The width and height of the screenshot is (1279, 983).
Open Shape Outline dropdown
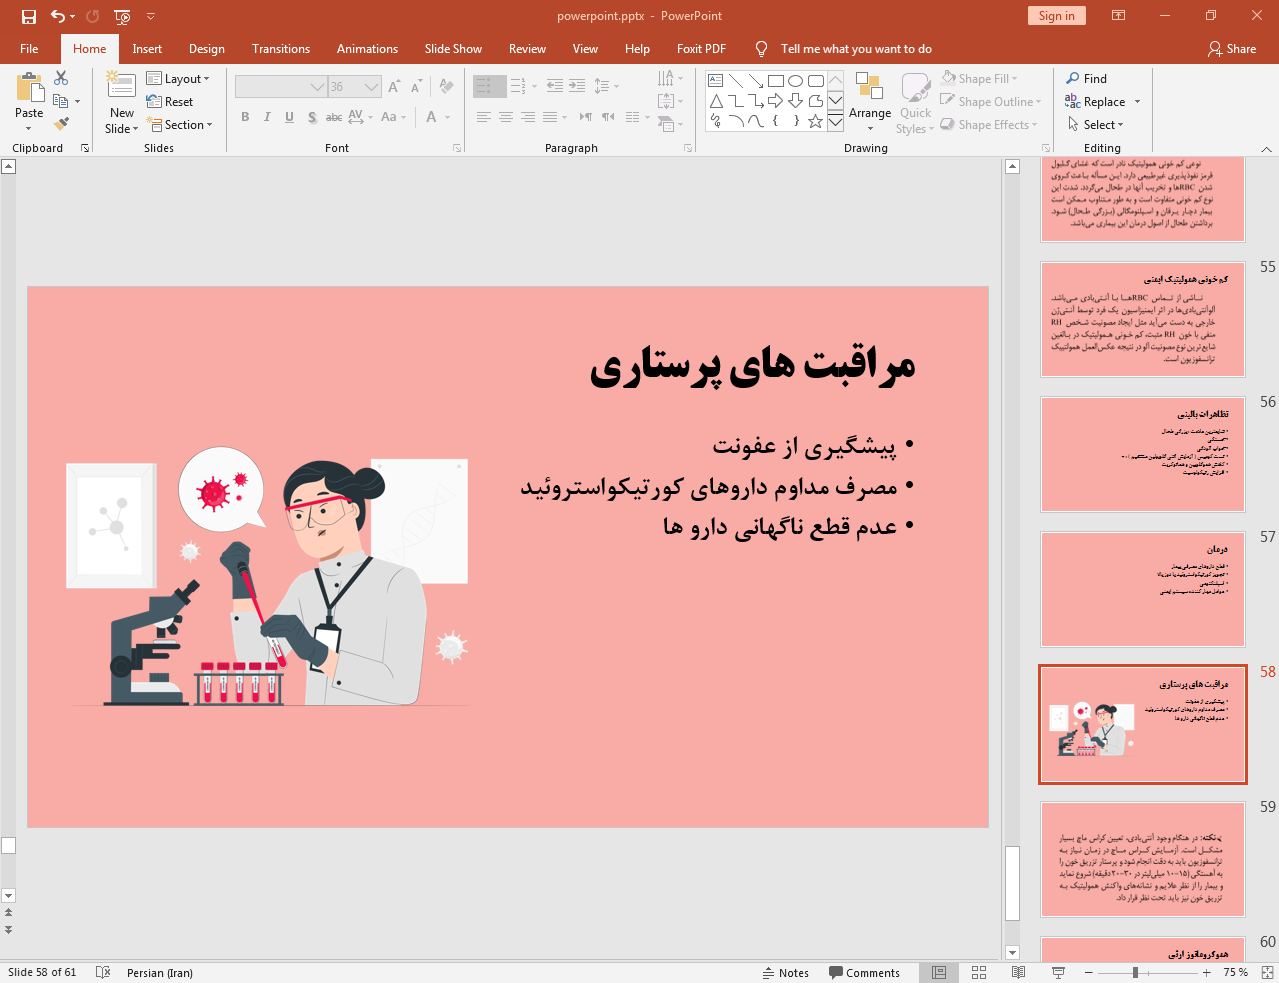coord(991,102)
